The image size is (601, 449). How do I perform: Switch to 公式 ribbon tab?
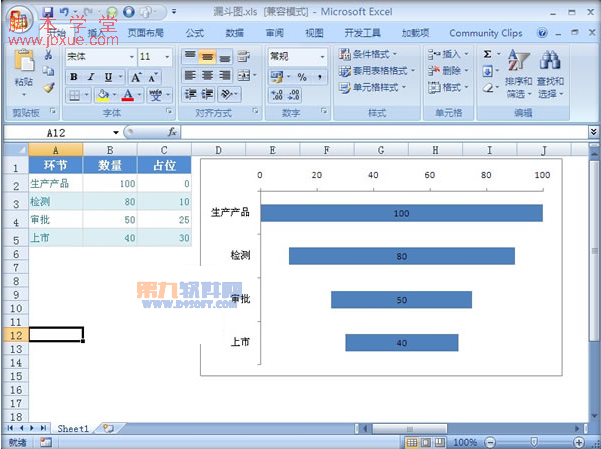(x=195, y=33)
